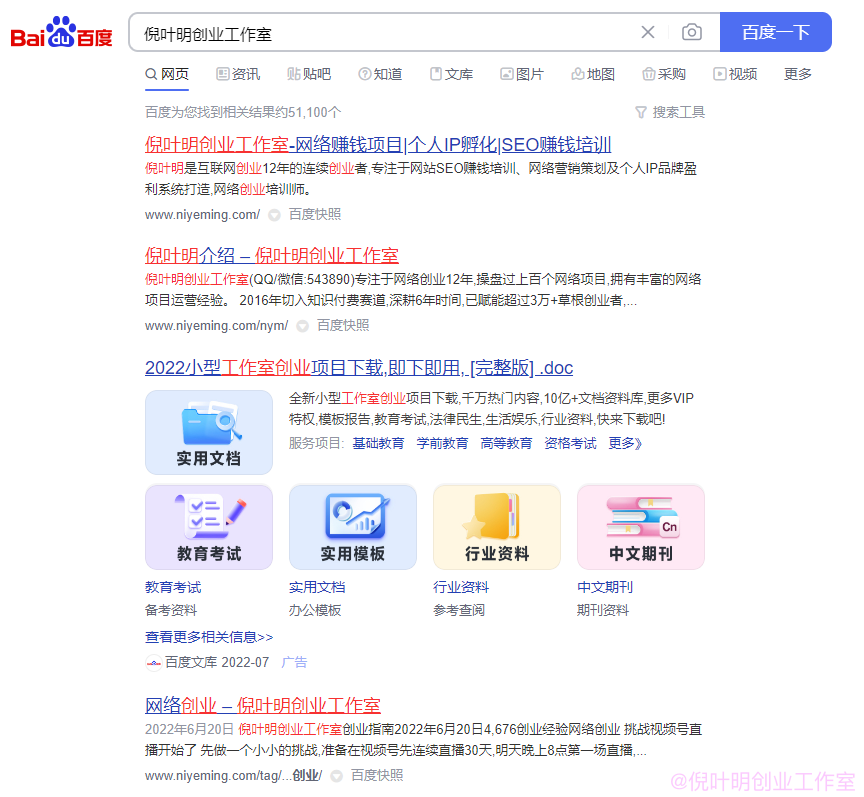Image resolution: width=864 pixels, height=797 pixels.
Task: Open URL www.niyeming.com/ of first result
Action: click(202, 215)
